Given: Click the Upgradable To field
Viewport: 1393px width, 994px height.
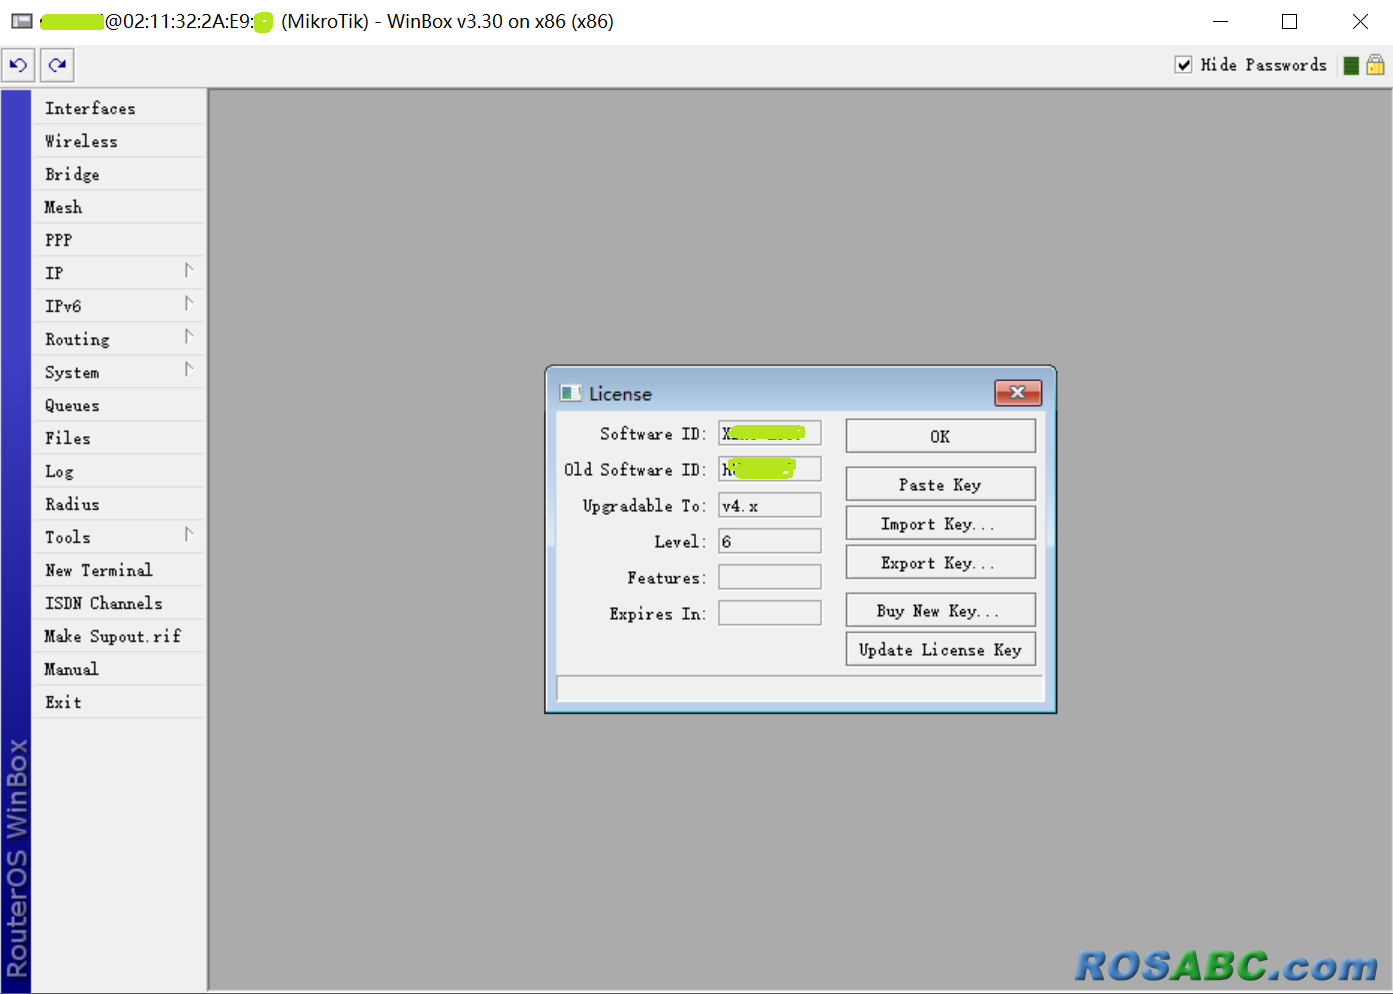Looking at the screenshot, I should tap(770, 505).
